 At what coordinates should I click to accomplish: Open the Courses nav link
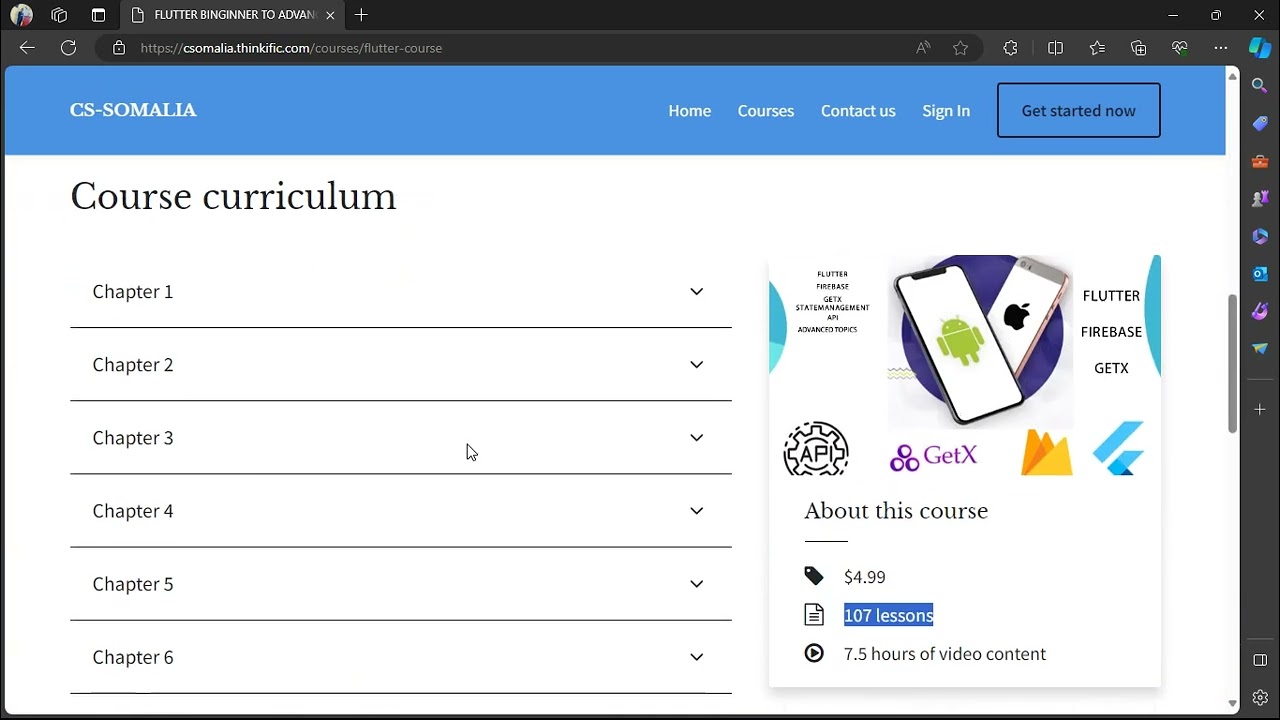[766, 111]
